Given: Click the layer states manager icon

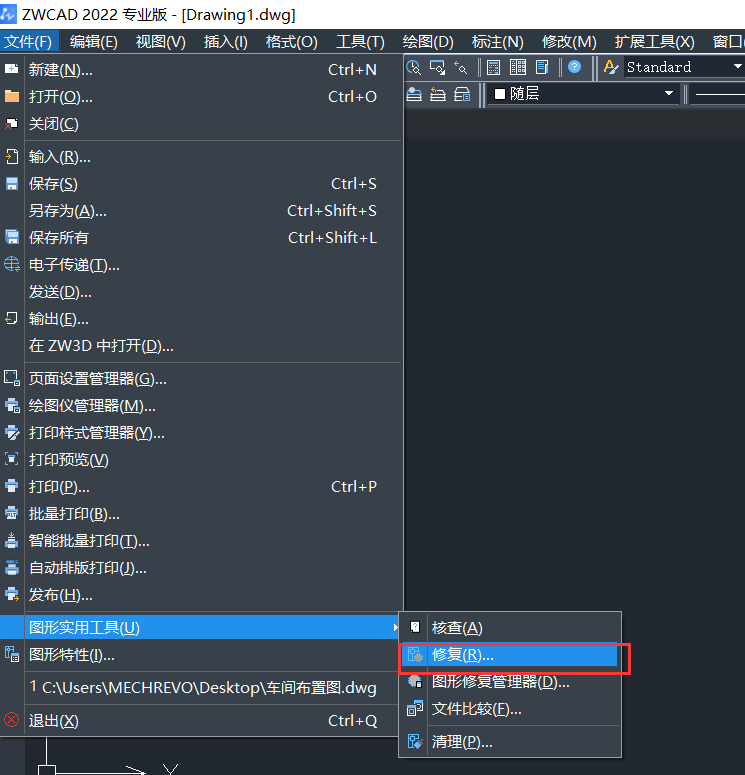Looking at the screenshot, I should pyautogui.click(x=462, y=94).
